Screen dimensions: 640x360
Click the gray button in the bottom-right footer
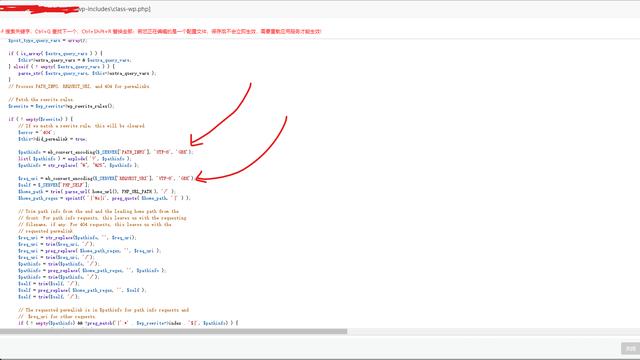point(630,348)
